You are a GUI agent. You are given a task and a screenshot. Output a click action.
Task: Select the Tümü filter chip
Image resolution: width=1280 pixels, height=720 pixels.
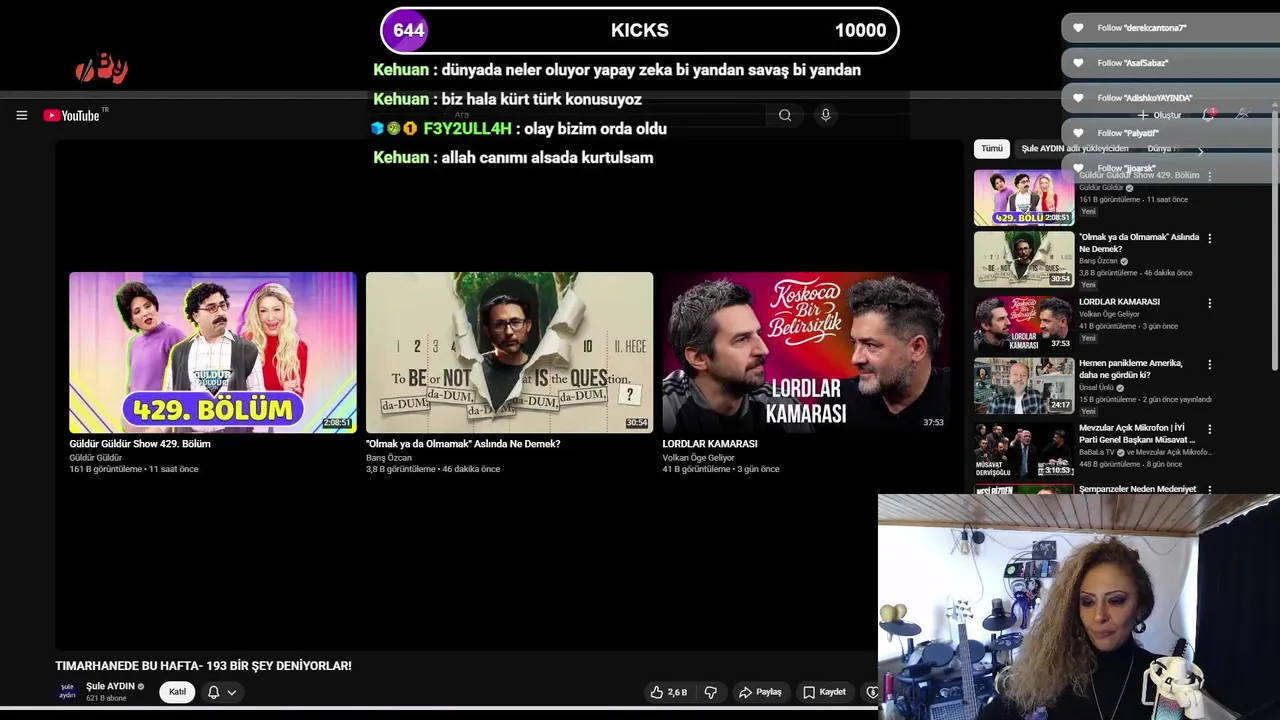point(991,149)
